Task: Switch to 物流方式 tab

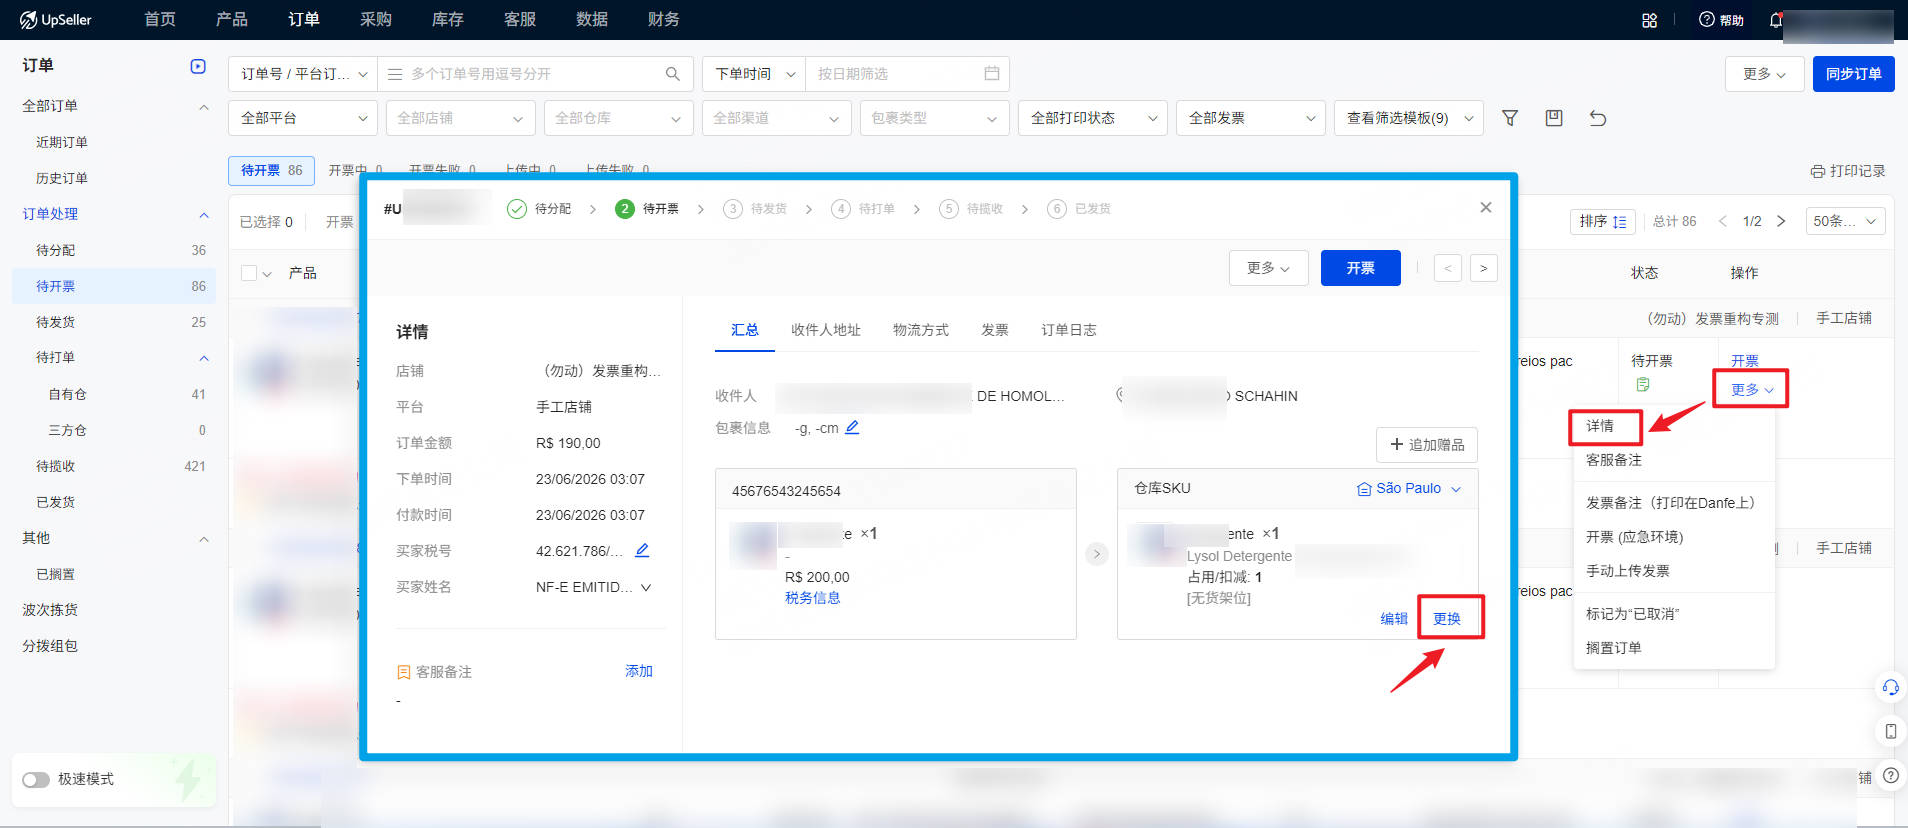Action: click(x=921, y=330)
